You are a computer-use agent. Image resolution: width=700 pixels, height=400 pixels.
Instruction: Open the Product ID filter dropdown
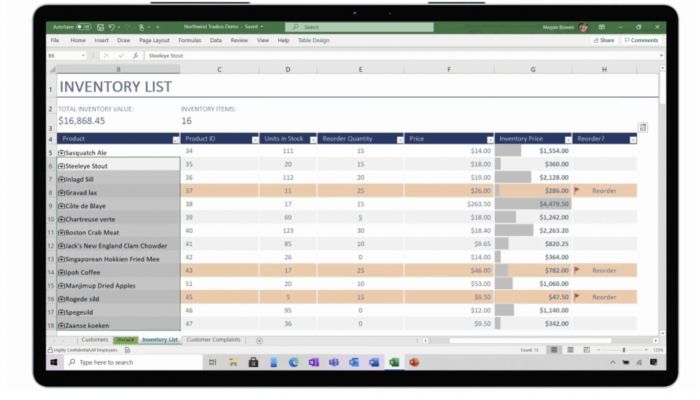click(255, 140)
